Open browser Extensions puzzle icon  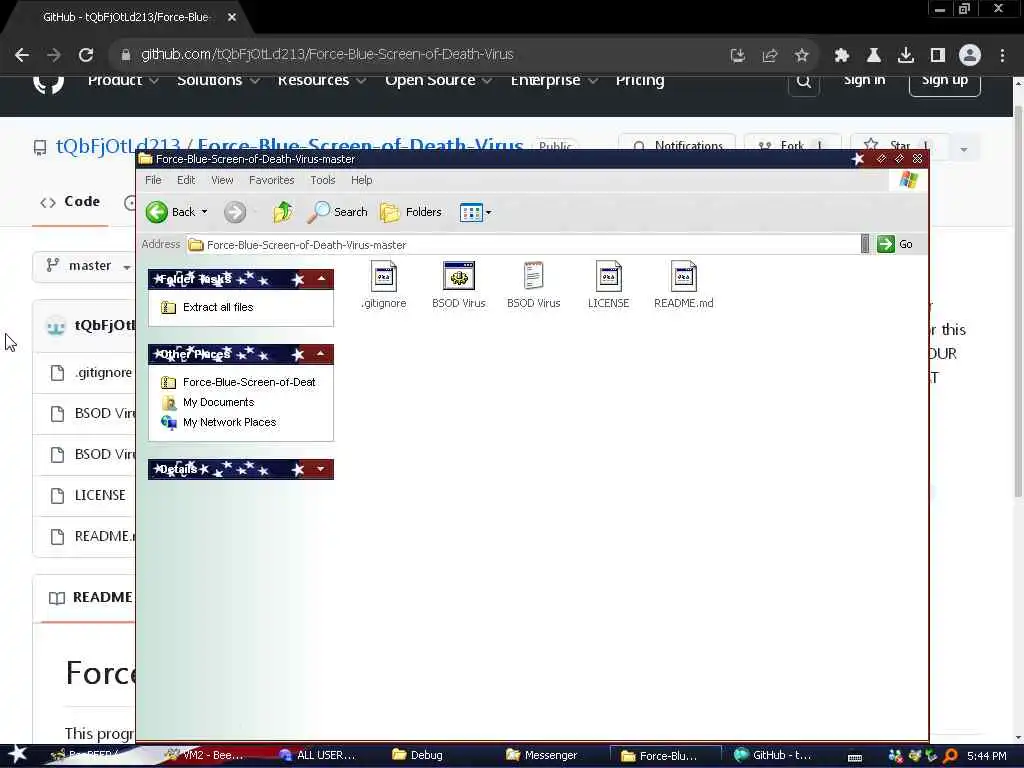pos(841,56)
